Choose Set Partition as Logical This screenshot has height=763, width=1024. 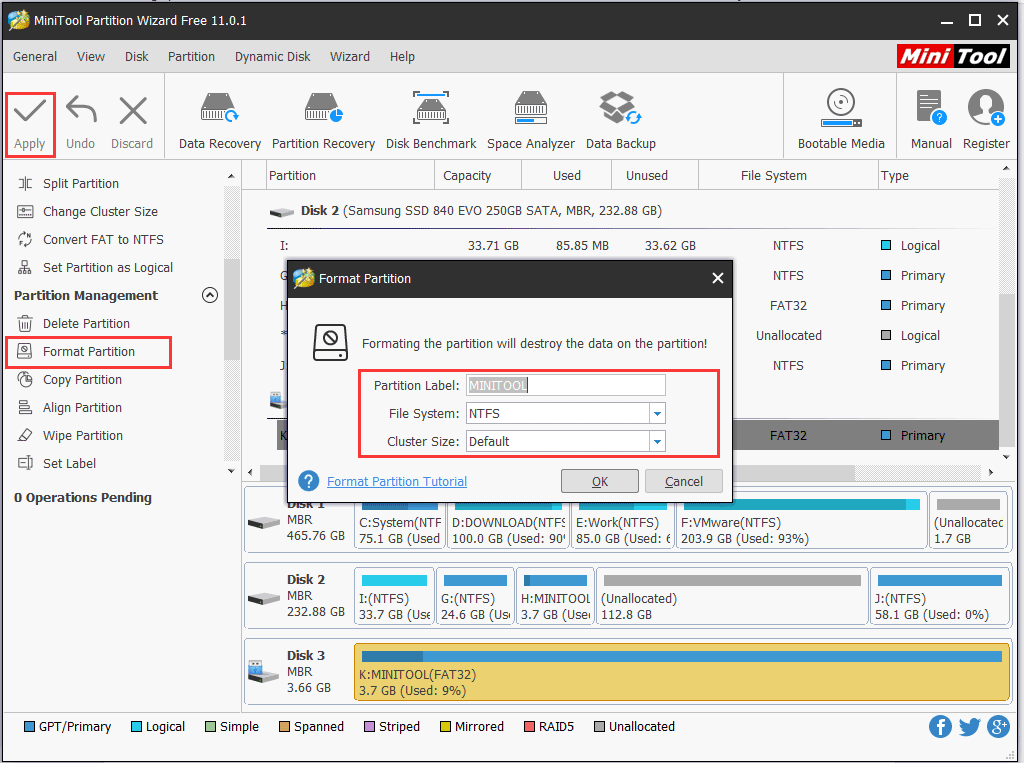pos(108,268)
